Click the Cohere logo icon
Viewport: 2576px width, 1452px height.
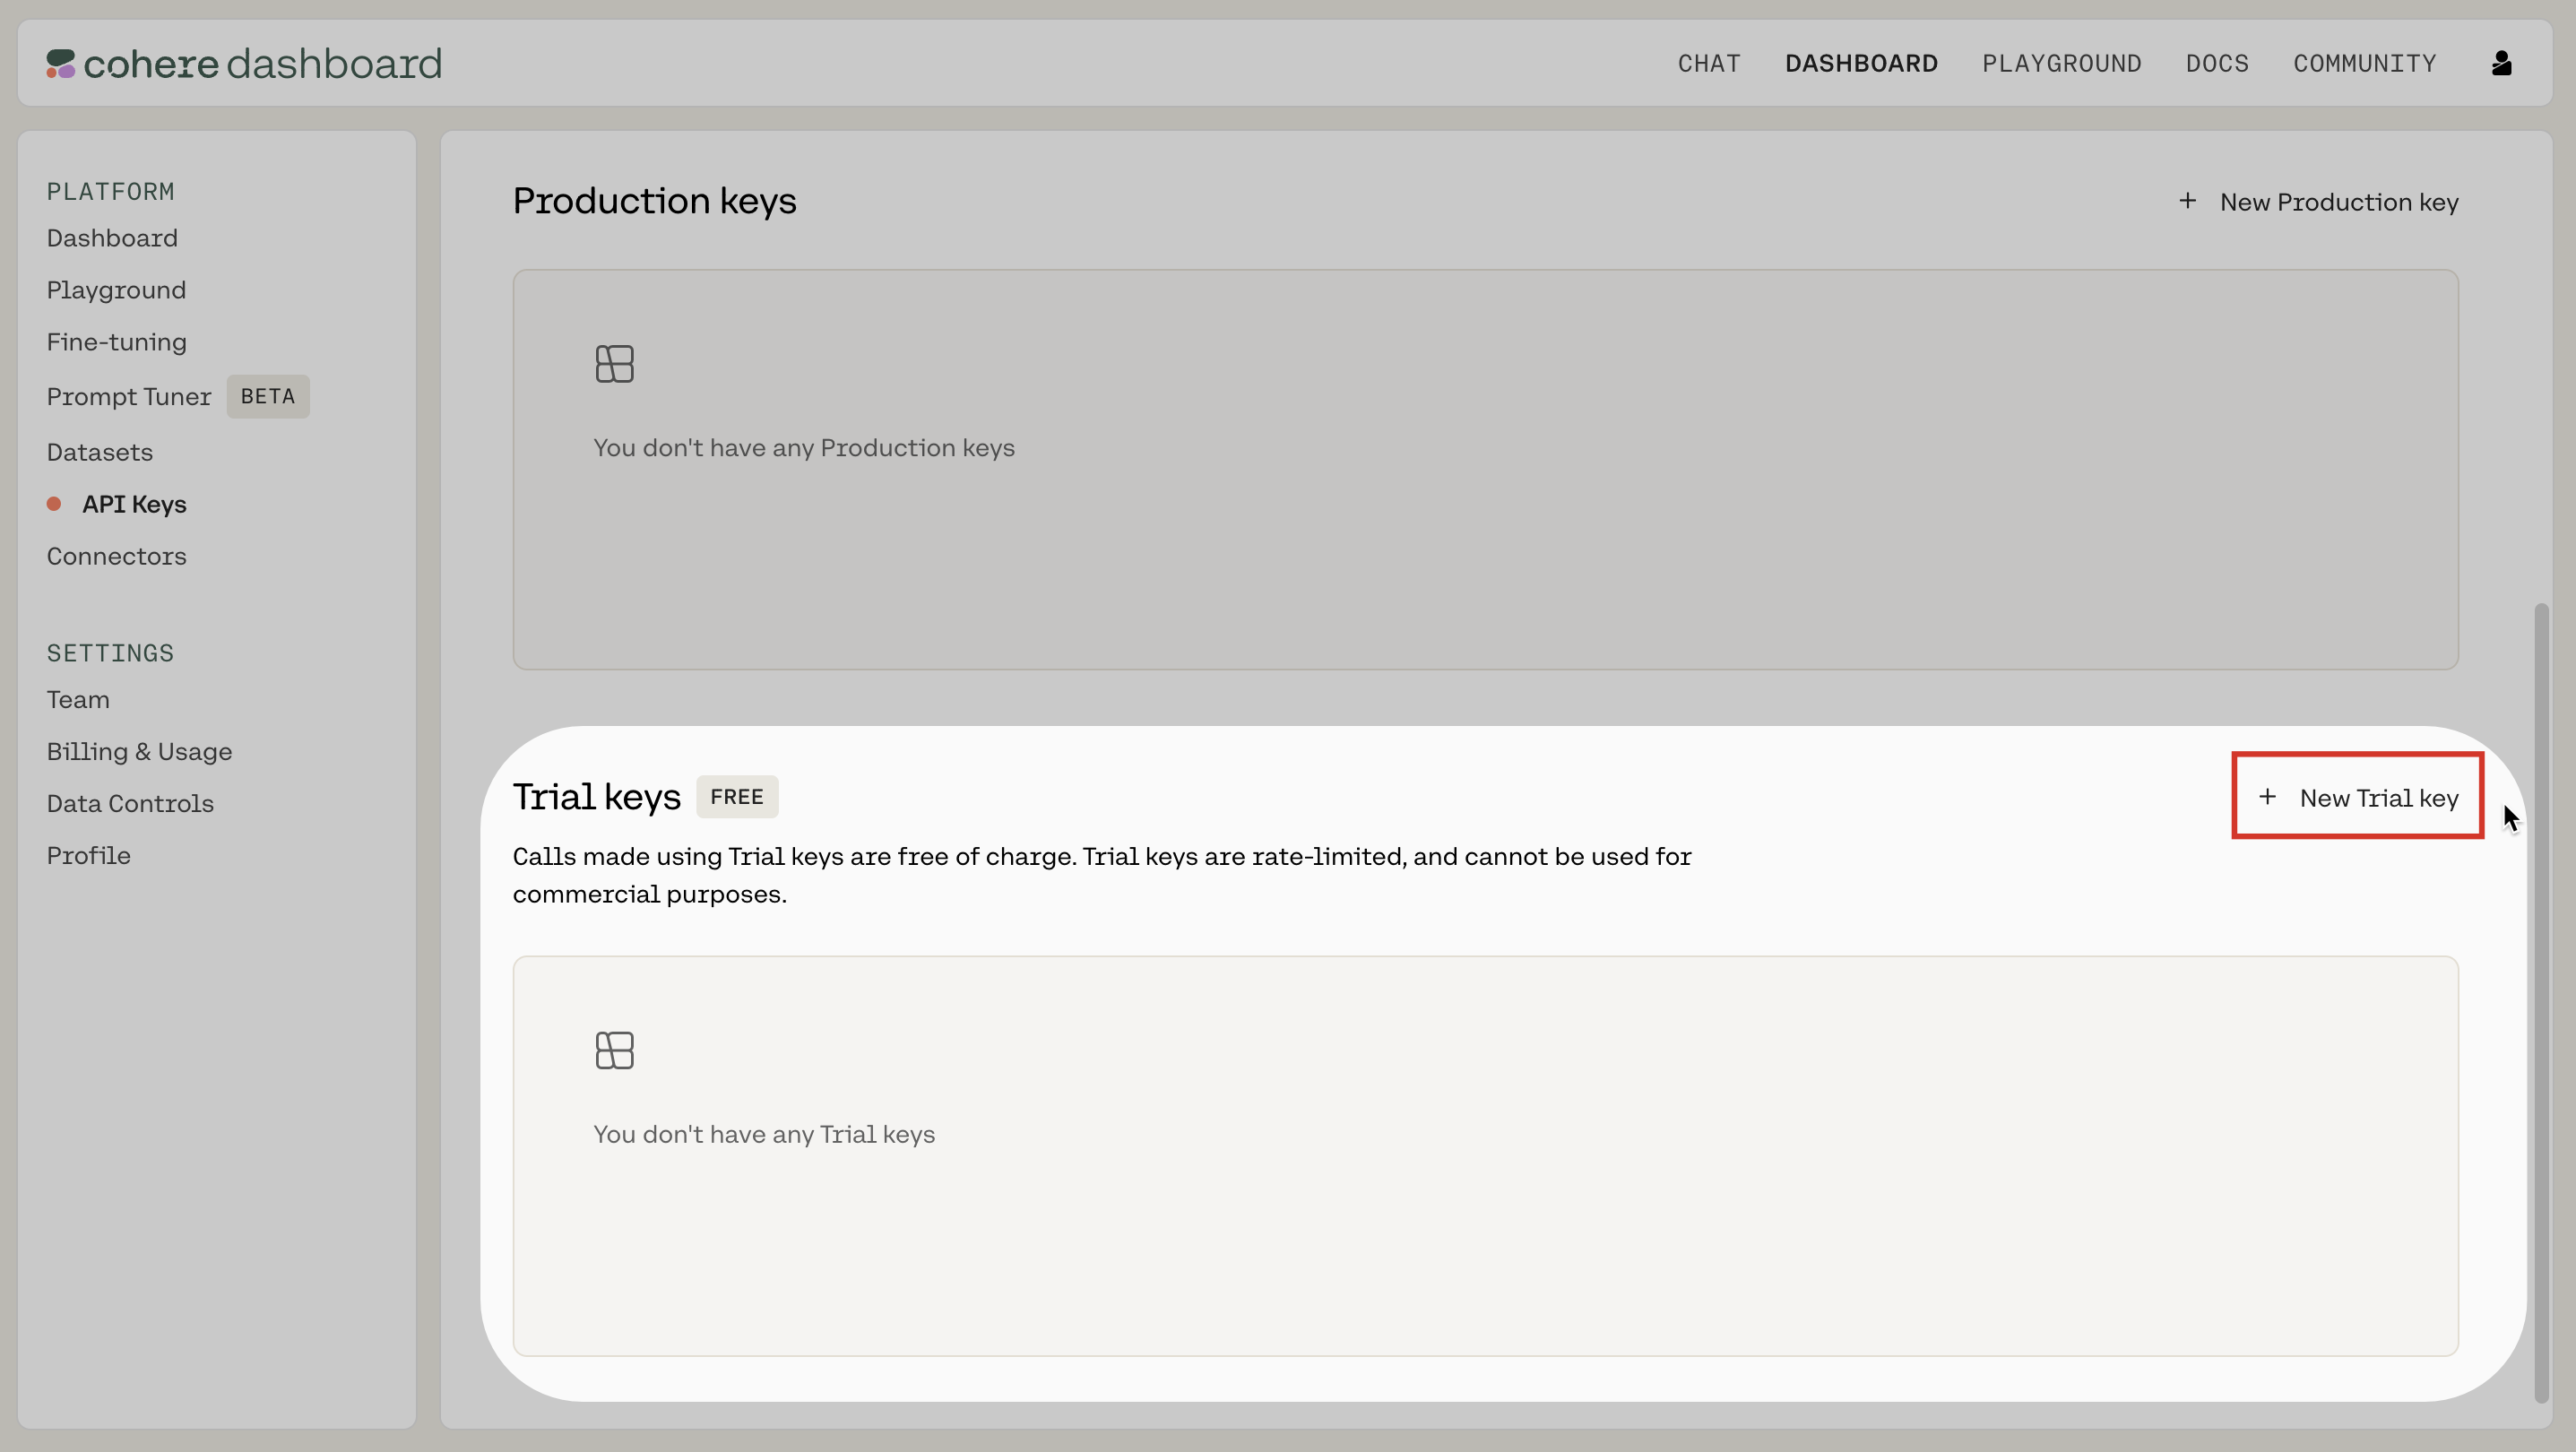pos(61,64)
